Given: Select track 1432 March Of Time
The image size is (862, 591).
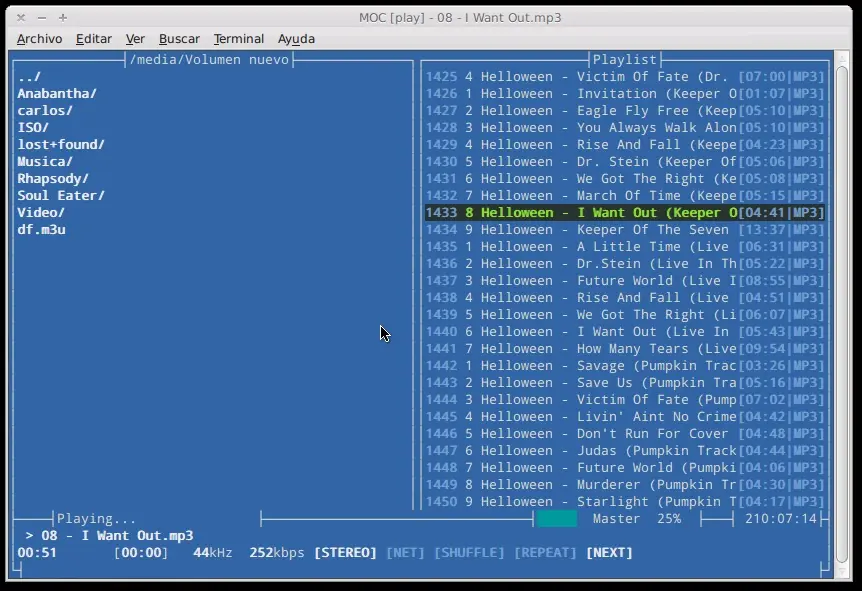Looking at the screenshot, I should (625, 196).
